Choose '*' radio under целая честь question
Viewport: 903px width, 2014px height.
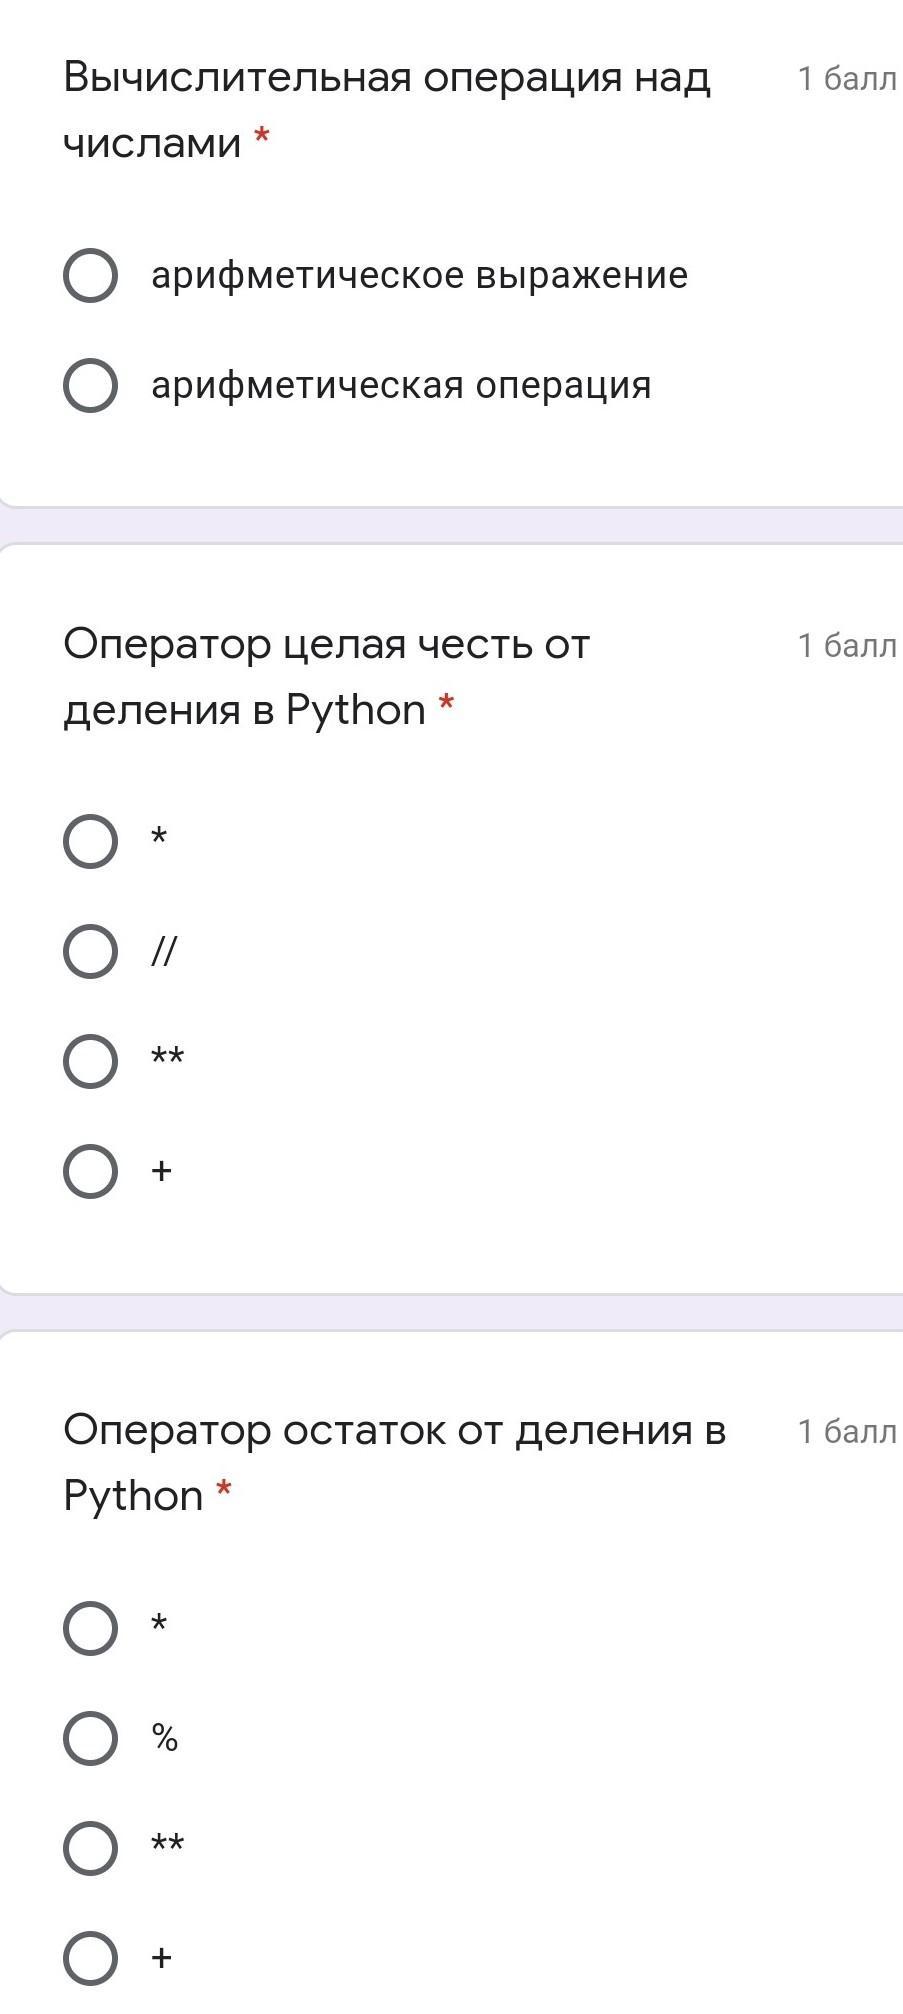tap(90, 841)
